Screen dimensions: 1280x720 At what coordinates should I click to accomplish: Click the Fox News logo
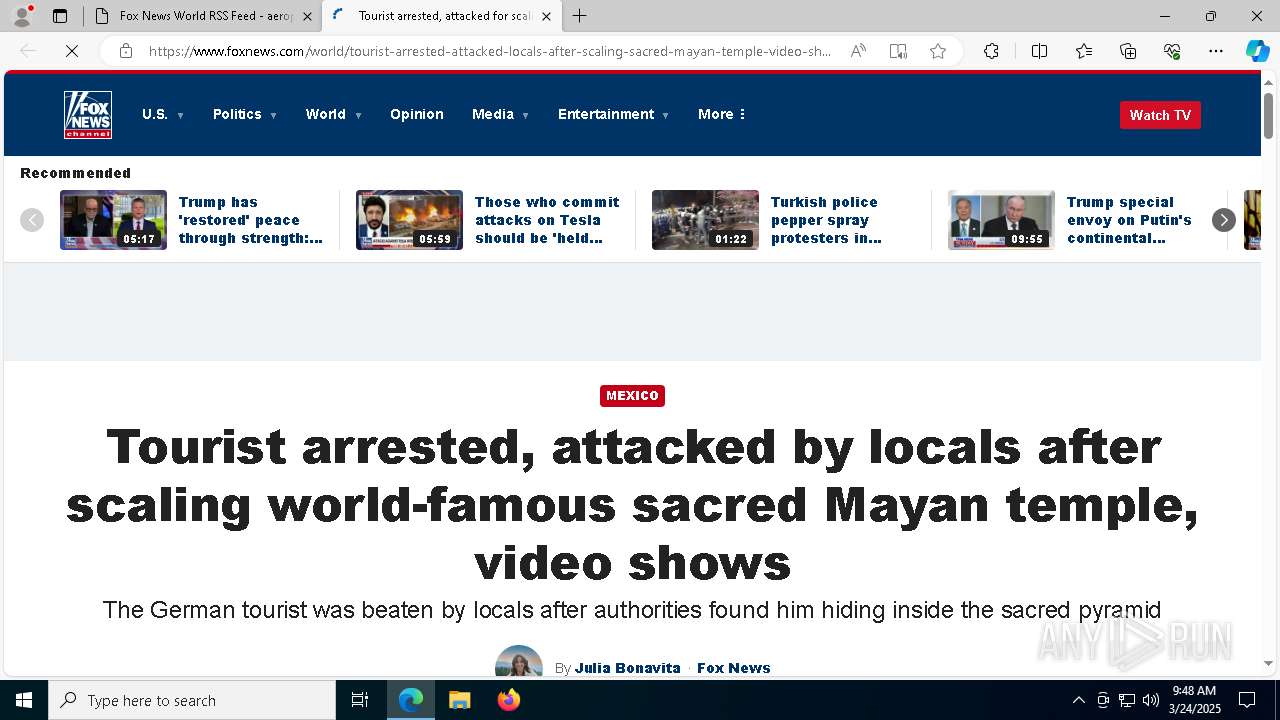[x=88, y=115]
